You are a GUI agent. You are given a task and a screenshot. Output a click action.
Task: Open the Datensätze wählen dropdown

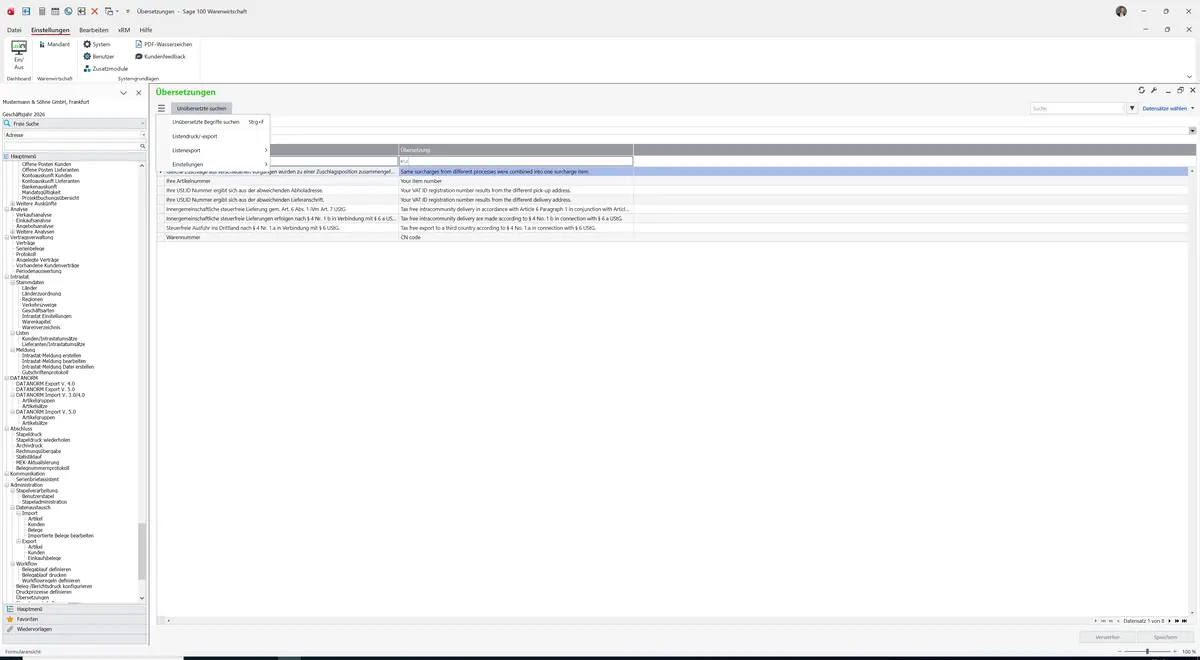[x=1168, y=108]
